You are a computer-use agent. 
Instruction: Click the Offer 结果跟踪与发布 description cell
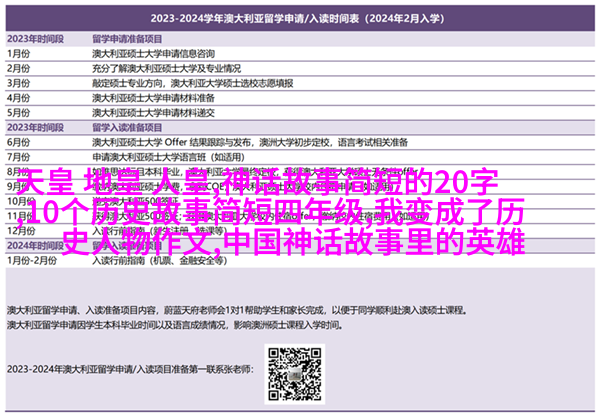tap(250, 142)
